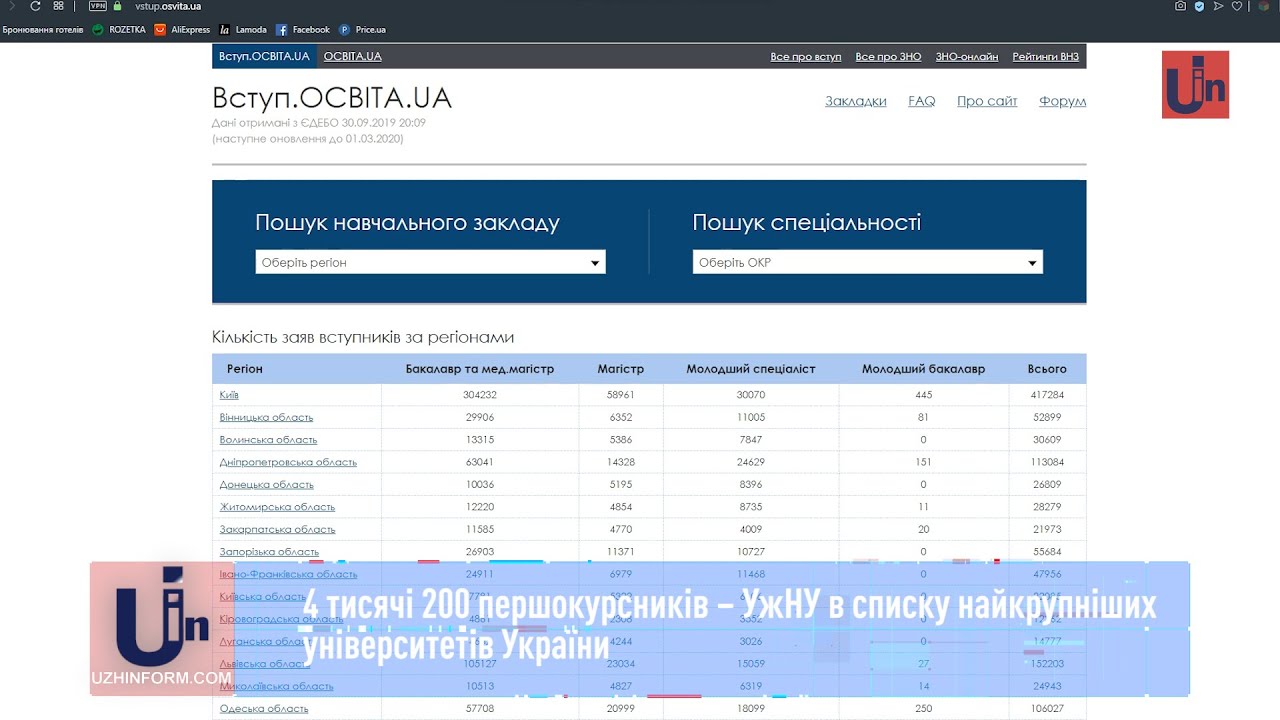Take a snapshot with camera icon

coord(1181,6)
